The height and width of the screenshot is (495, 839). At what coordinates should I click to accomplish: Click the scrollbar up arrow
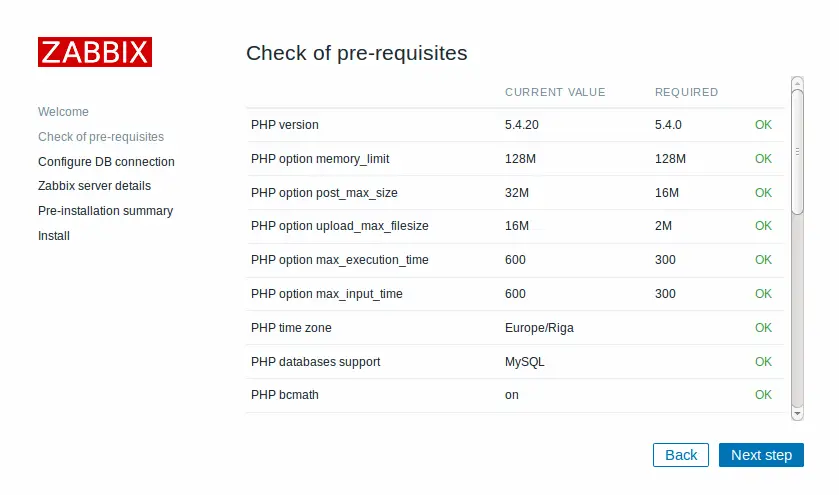pyautogui.click(x=797, y=83)
